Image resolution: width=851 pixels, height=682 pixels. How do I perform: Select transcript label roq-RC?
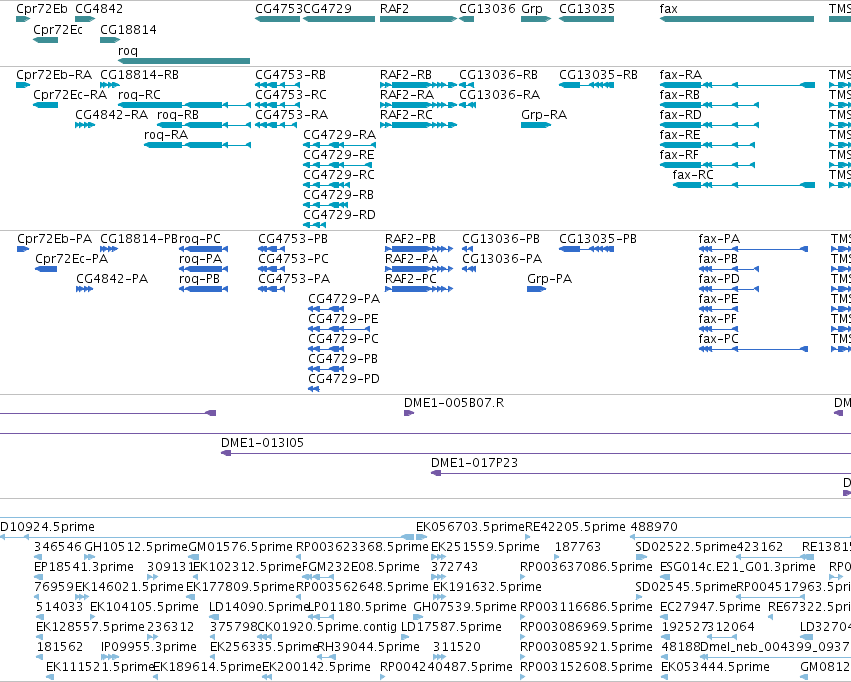(139, 94)
